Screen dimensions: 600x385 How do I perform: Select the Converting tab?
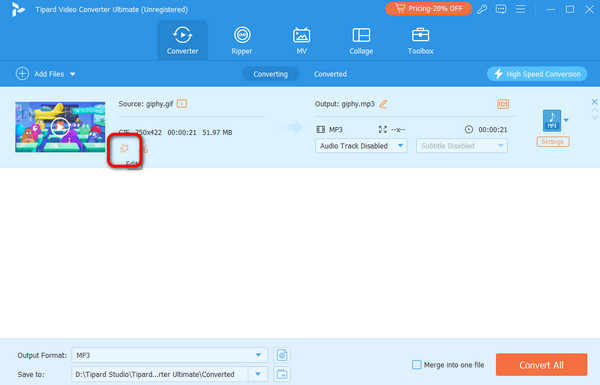pyautogui.click(x=271, y=74)
